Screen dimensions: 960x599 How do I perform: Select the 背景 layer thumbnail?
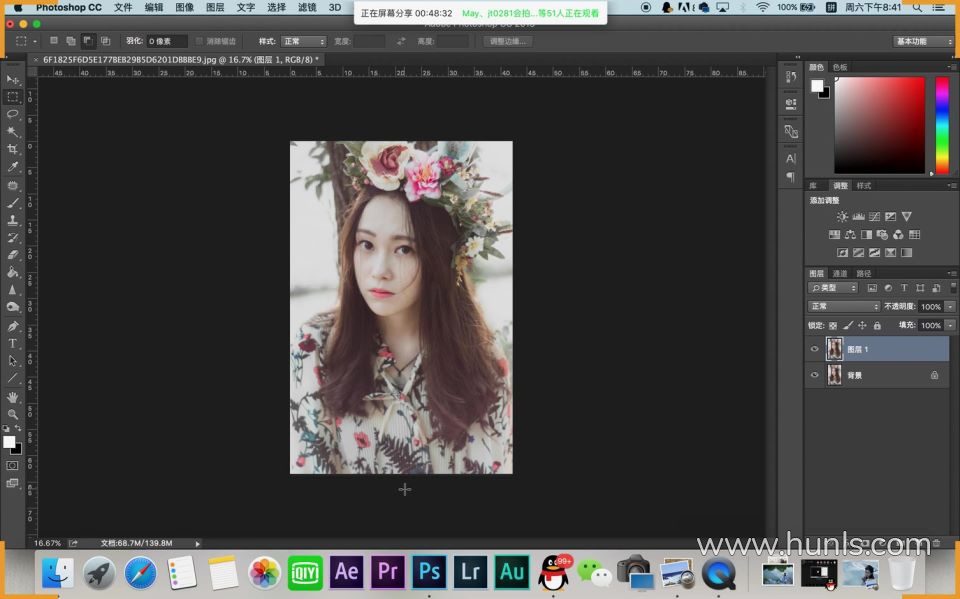[x=834, y=375]
